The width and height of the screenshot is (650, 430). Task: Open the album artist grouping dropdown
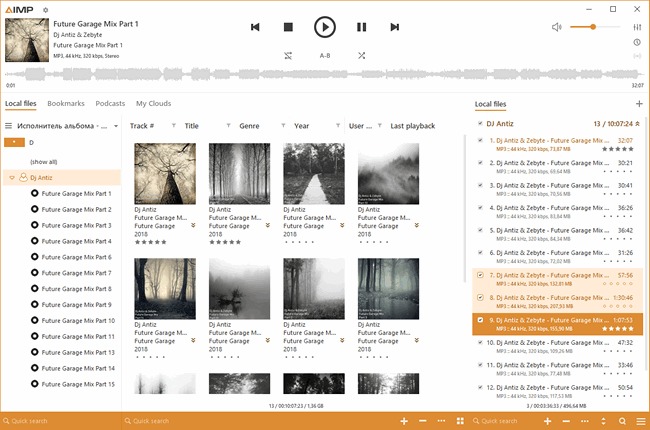[115, 126]
